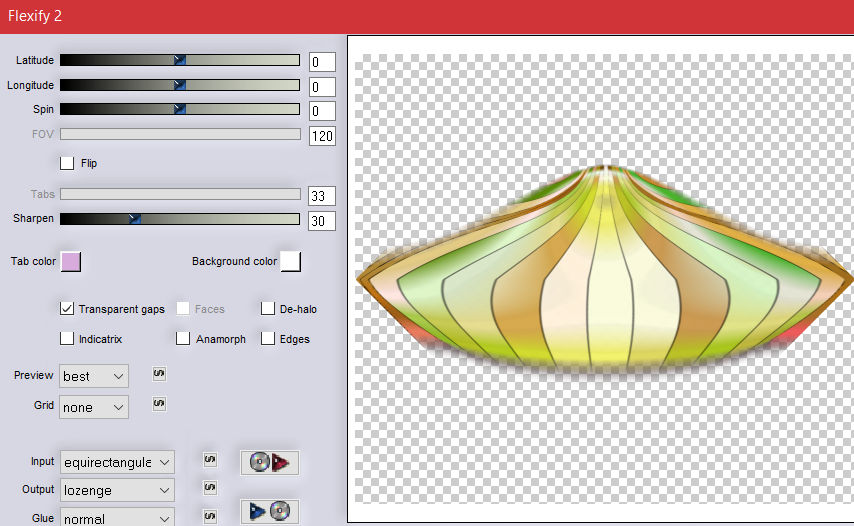Click the Sharpen slider handle

(135, 218)
